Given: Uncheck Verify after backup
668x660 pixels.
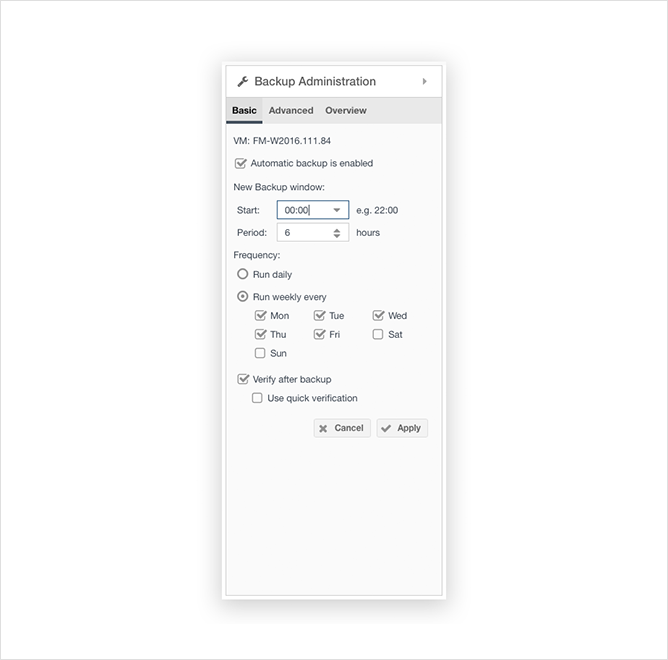Looking at the screenshot, I should click(x=243, y=379).
